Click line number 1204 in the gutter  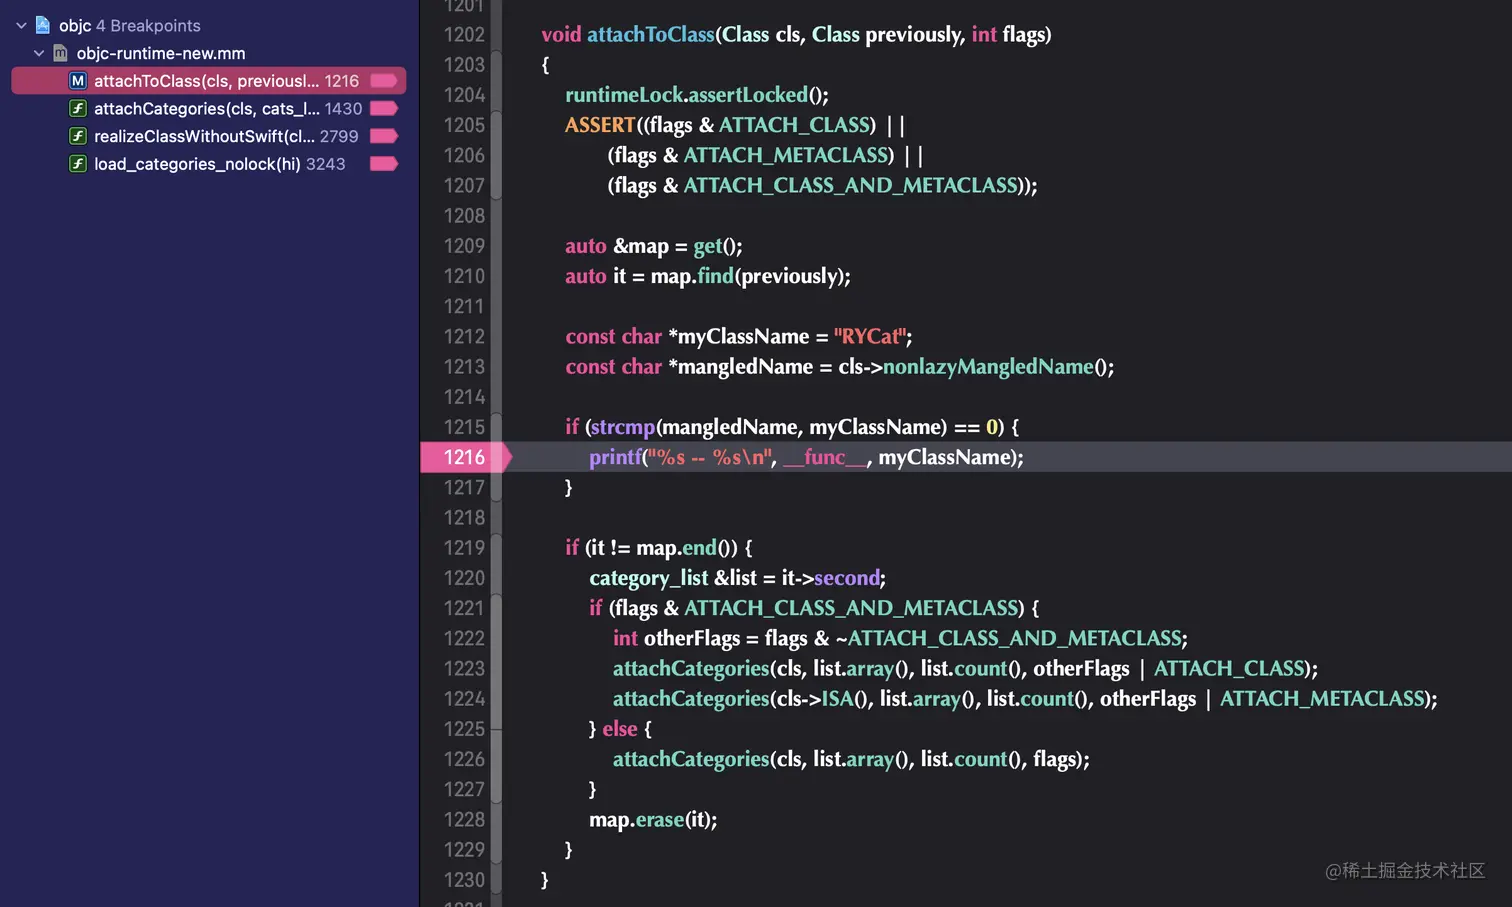tap(464, 95)
